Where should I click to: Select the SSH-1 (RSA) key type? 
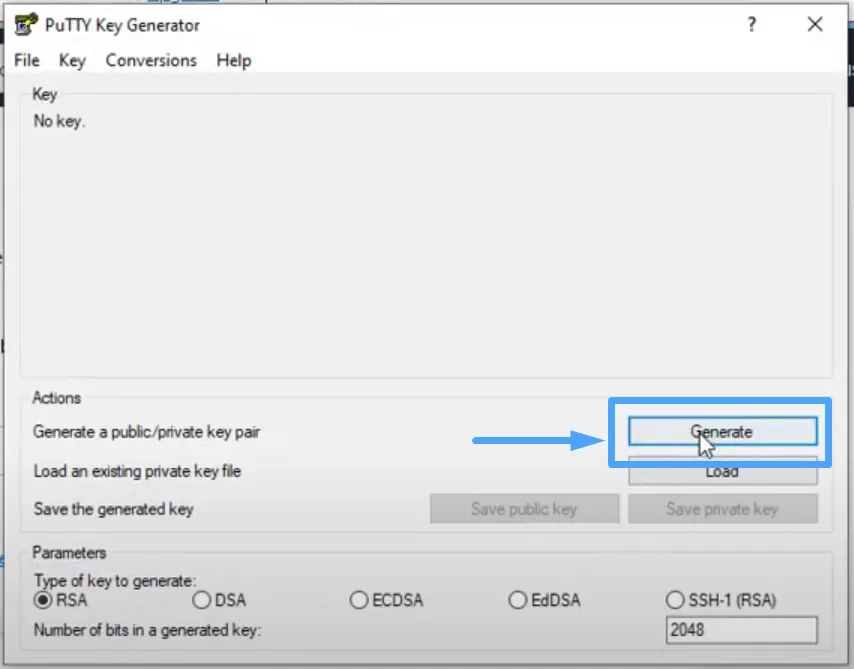point(721,600)
